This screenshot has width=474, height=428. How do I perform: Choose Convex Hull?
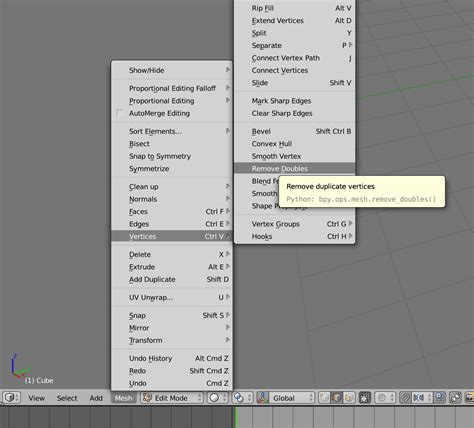coord(295,144)
